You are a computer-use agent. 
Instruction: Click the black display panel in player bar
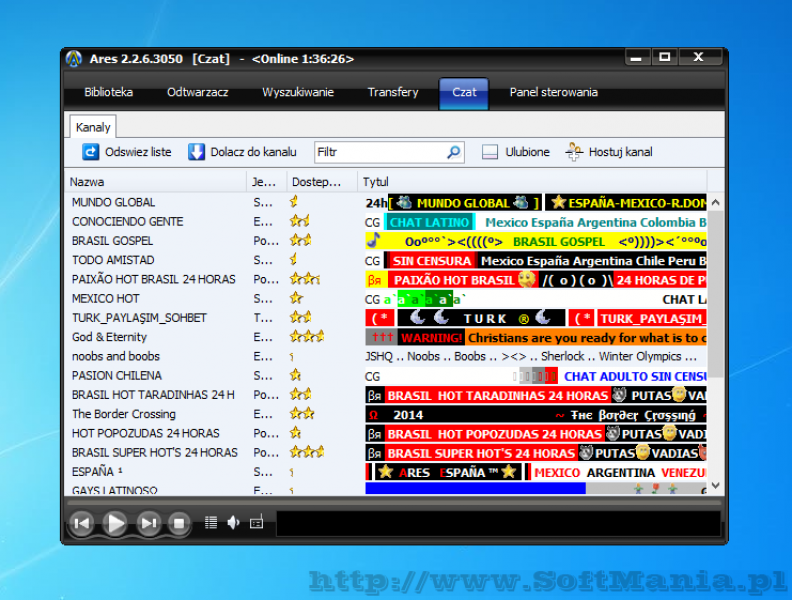[498, 523]
